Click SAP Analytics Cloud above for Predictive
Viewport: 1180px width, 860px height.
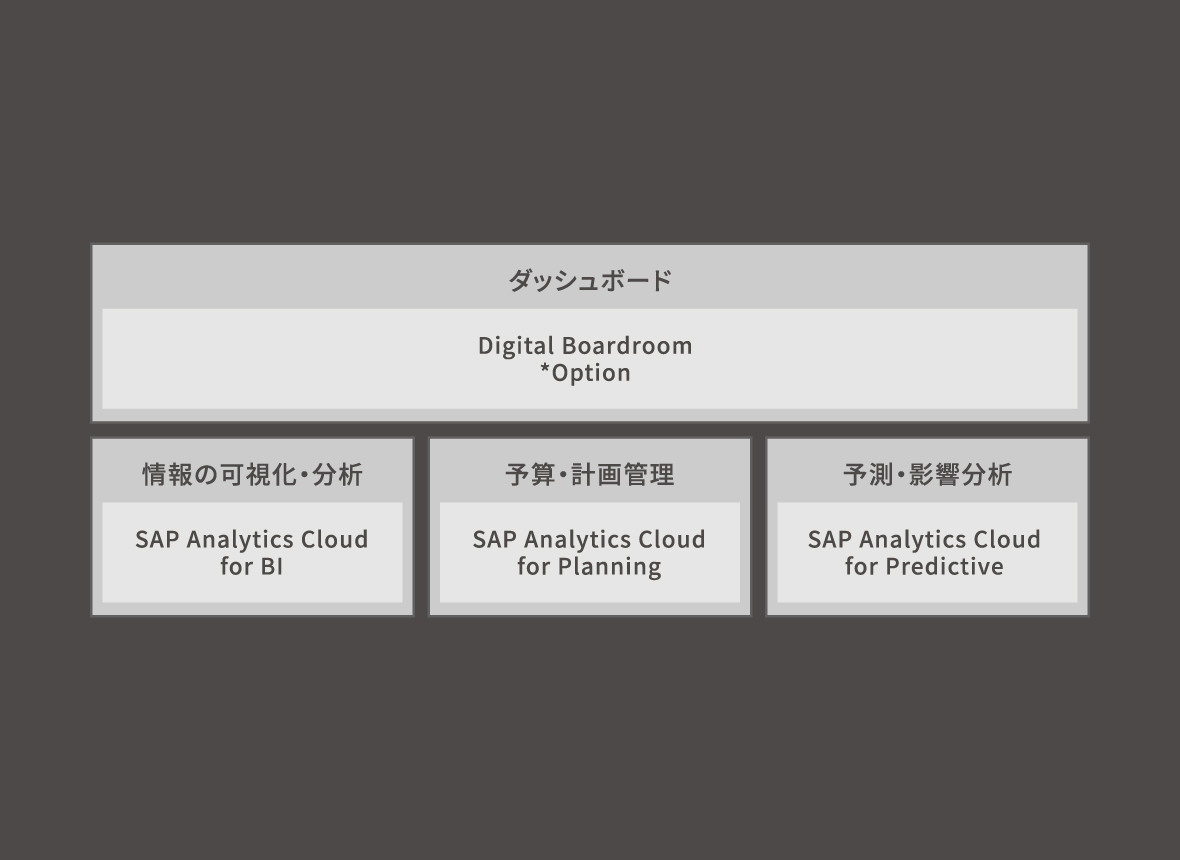pos(924,539)
